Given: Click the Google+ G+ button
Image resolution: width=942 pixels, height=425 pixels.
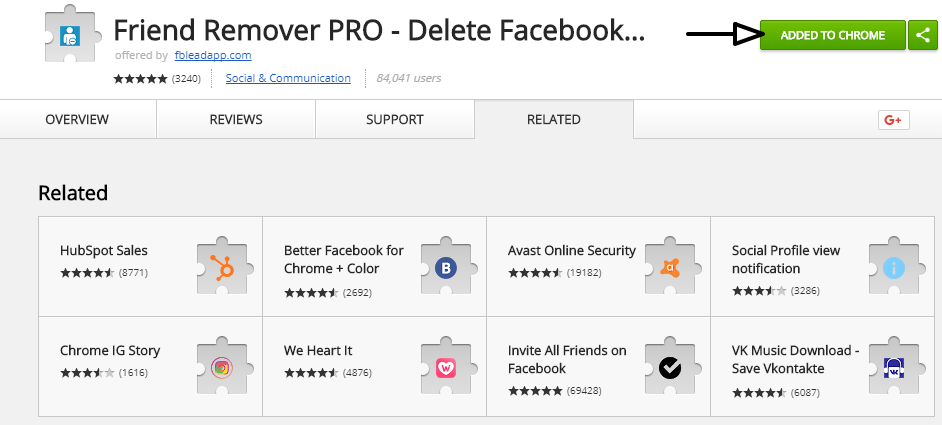Looking at the screenshot, I should [x=893, y=120].
